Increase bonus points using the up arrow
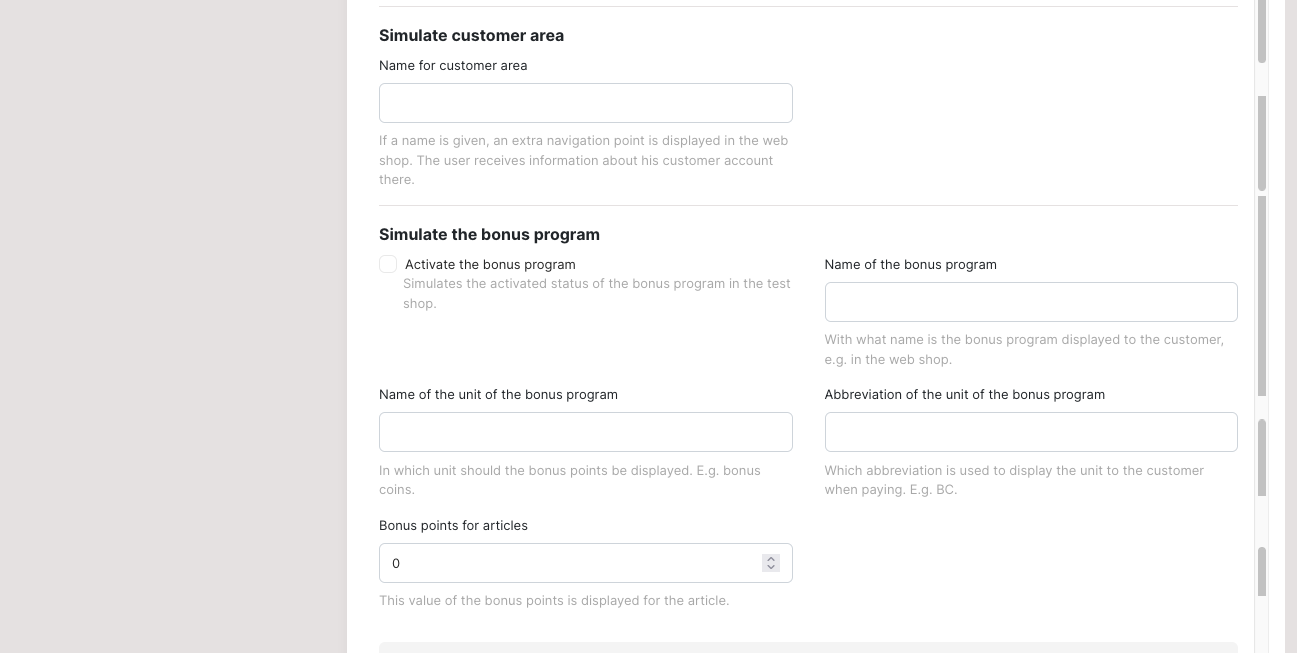This screenshot has width=1297, height=653. coord(771,559)
